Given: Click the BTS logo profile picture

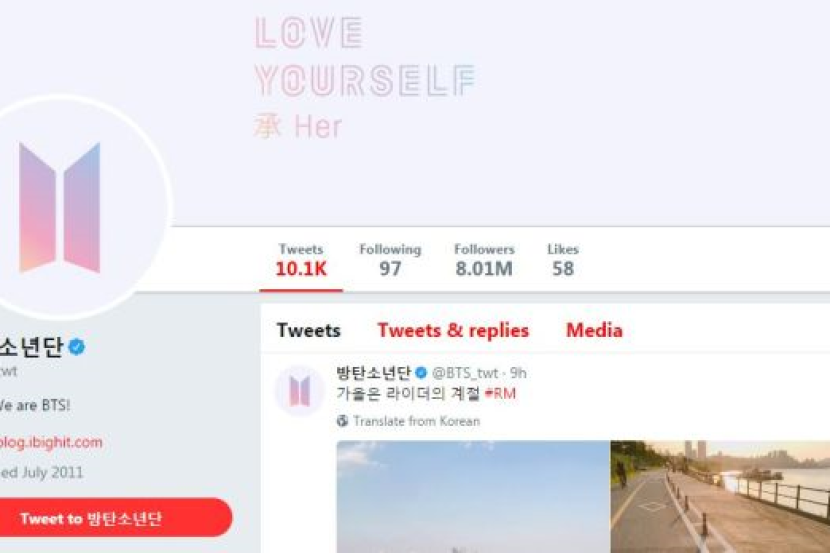Looking at the screenshot, I should [x=59, y=207].
